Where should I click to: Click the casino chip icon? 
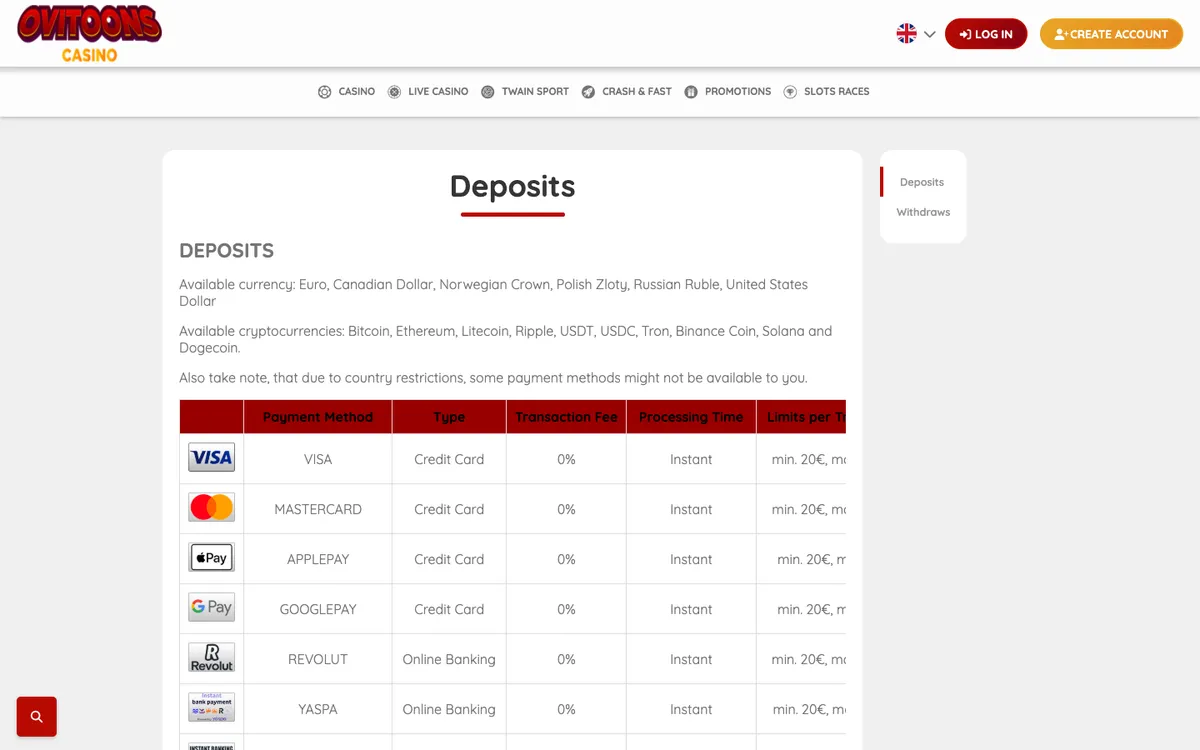[324, 92]
